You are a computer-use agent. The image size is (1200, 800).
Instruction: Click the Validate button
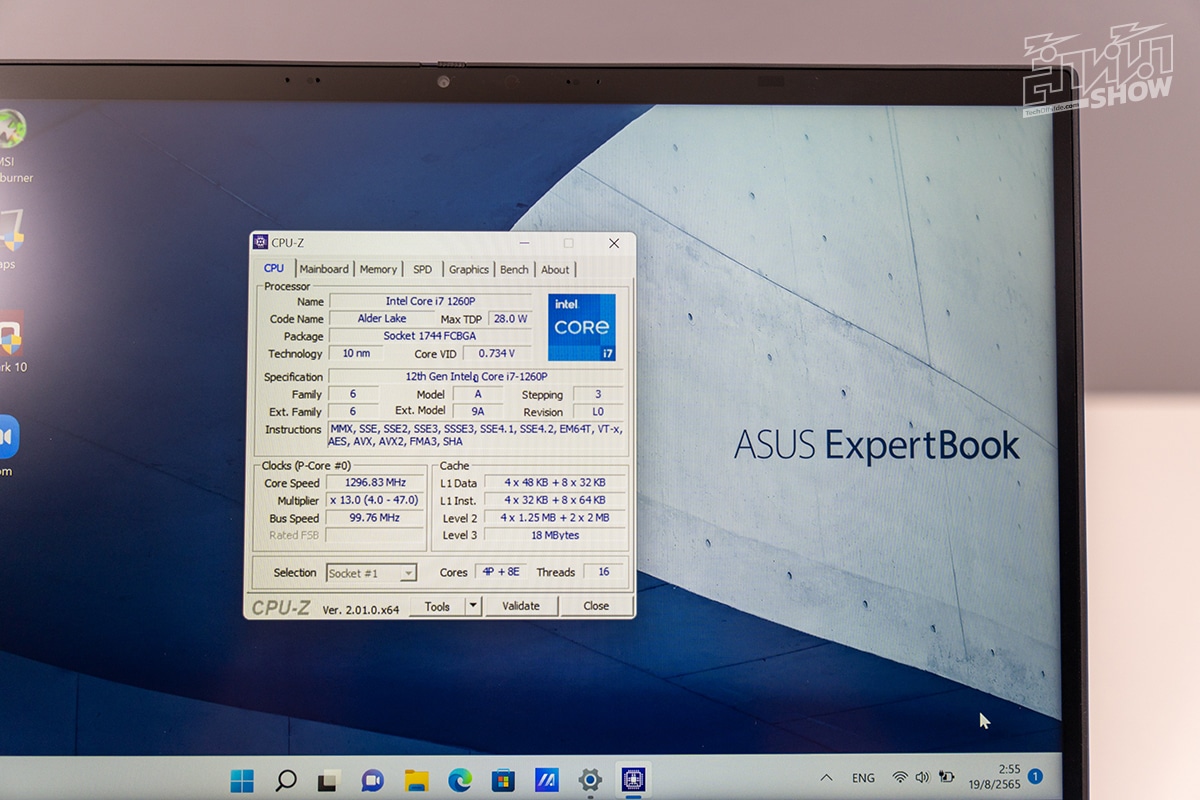click(520, 606)
